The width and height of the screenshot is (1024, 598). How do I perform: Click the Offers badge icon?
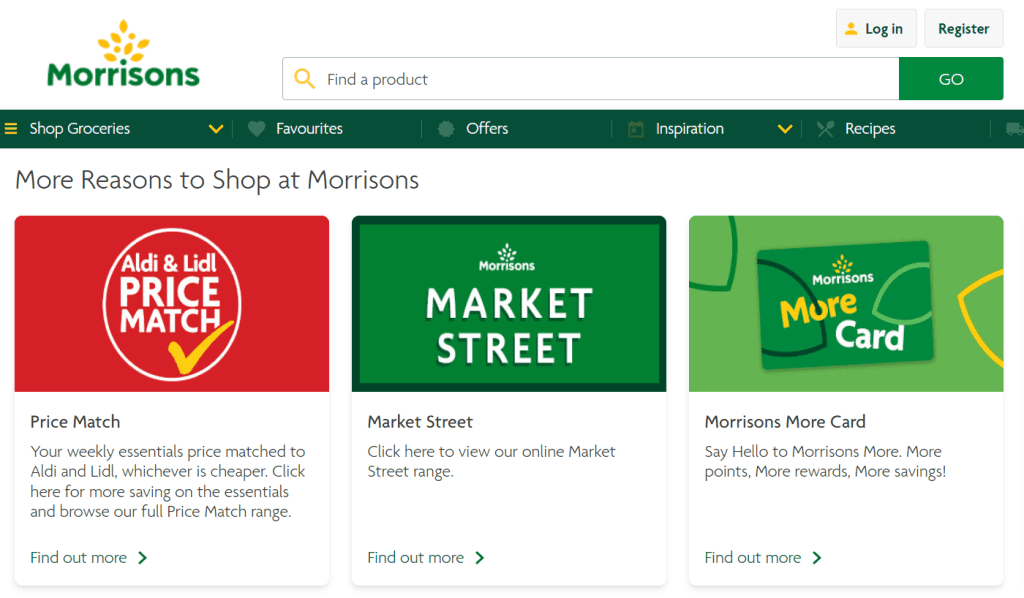[x=446, y=129]
